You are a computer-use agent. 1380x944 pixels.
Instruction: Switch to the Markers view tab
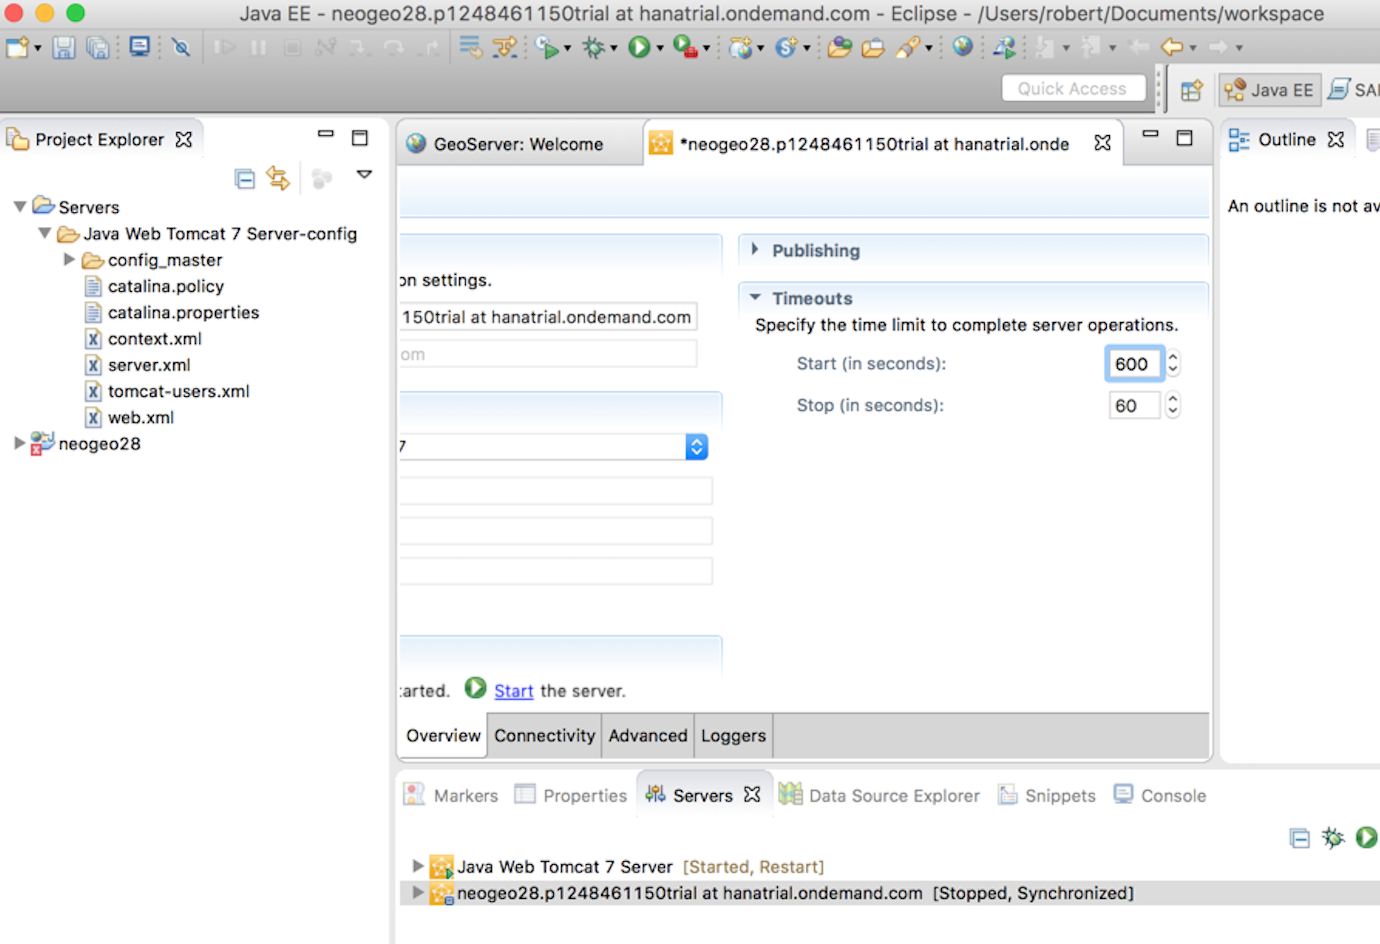click(x=451, y=795)
